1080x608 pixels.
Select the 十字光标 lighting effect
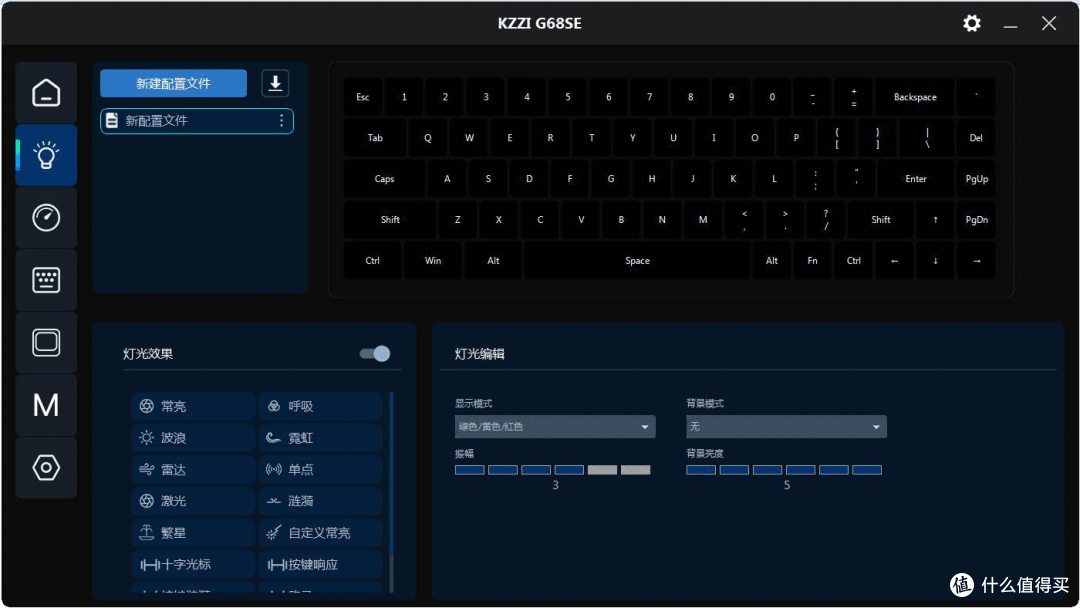click(193, 565)
